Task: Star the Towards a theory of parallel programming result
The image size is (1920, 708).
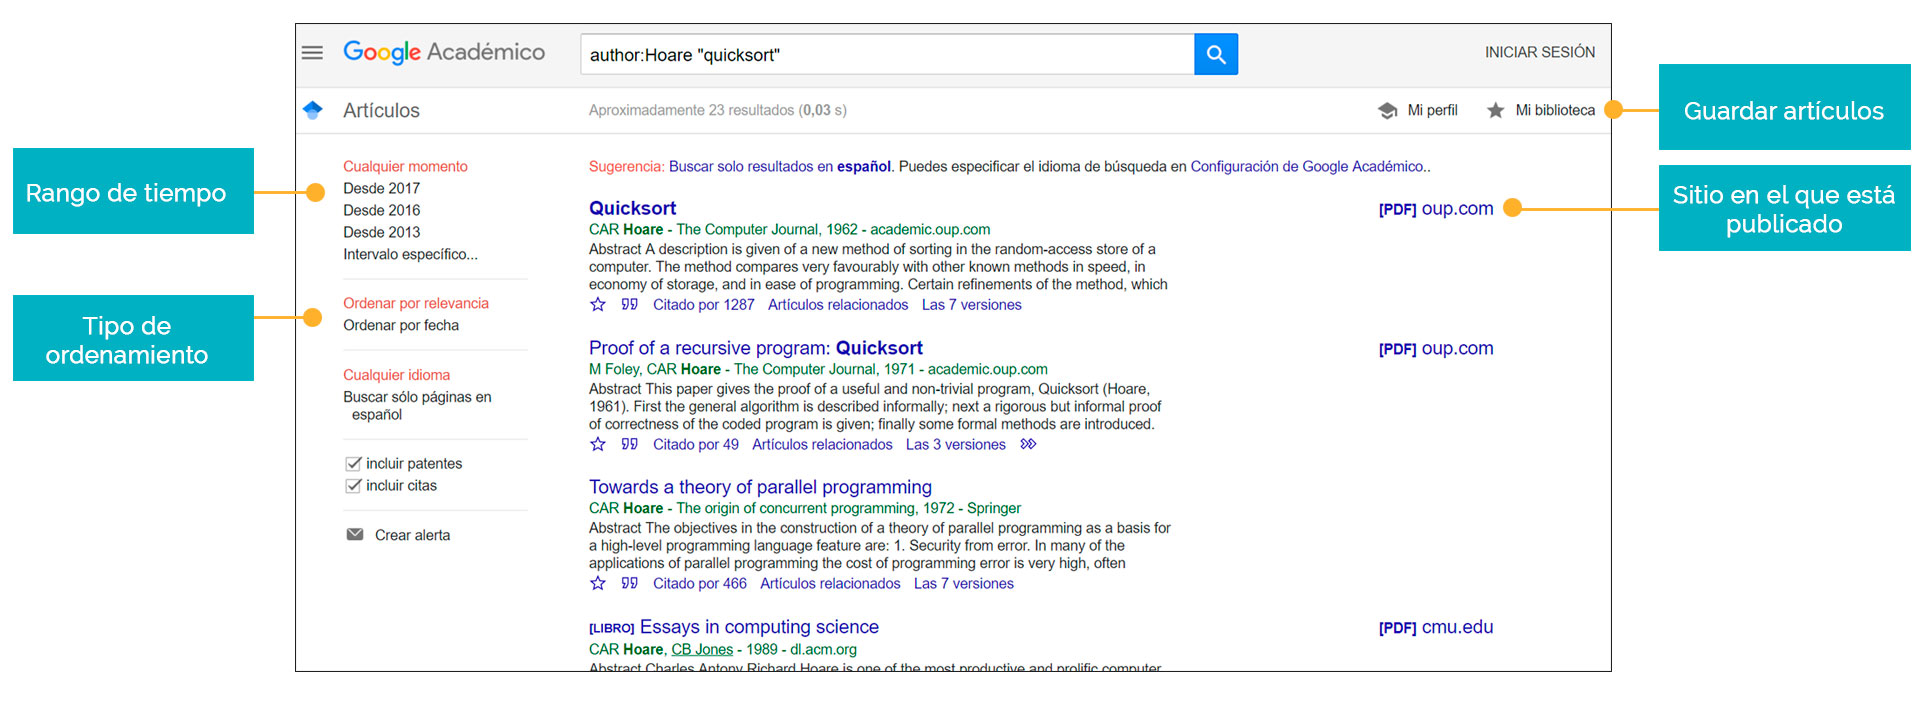Action: click(x=598, y=583)
